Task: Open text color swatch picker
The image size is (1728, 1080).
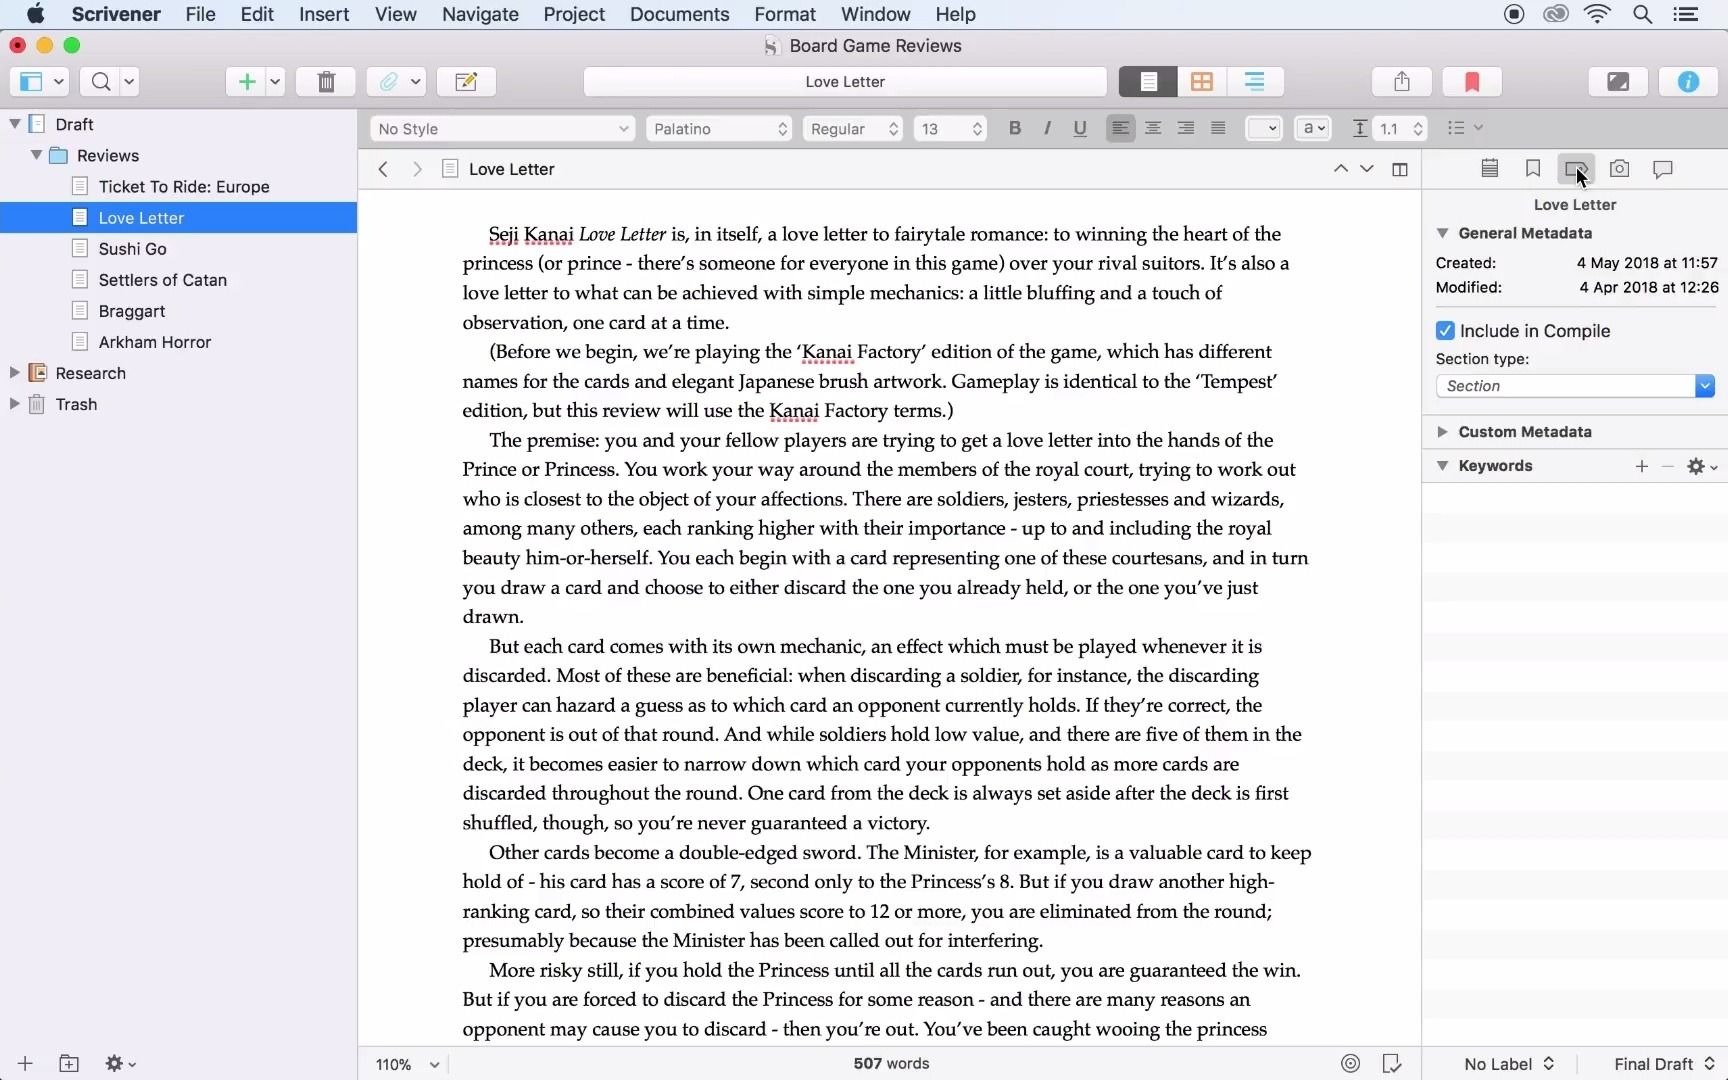Action: (1264, 128)
